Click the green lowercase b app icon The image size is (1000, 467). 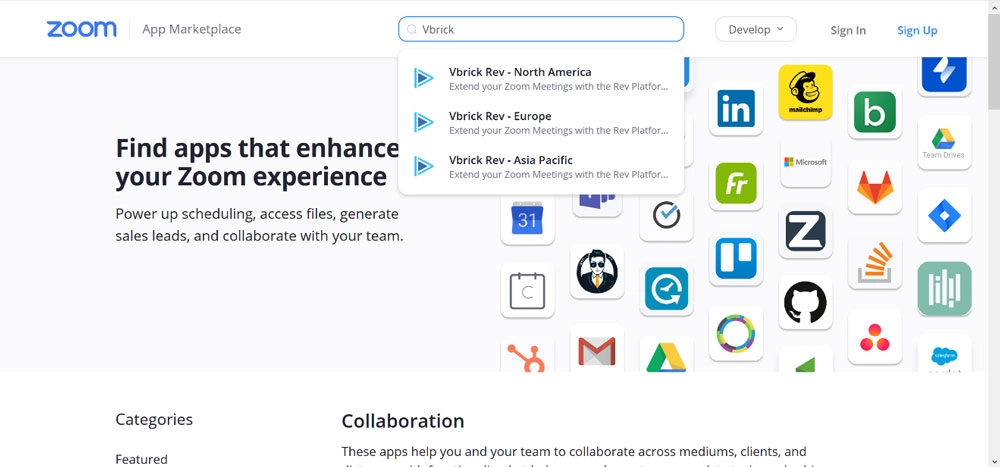(x=875, y=112)
